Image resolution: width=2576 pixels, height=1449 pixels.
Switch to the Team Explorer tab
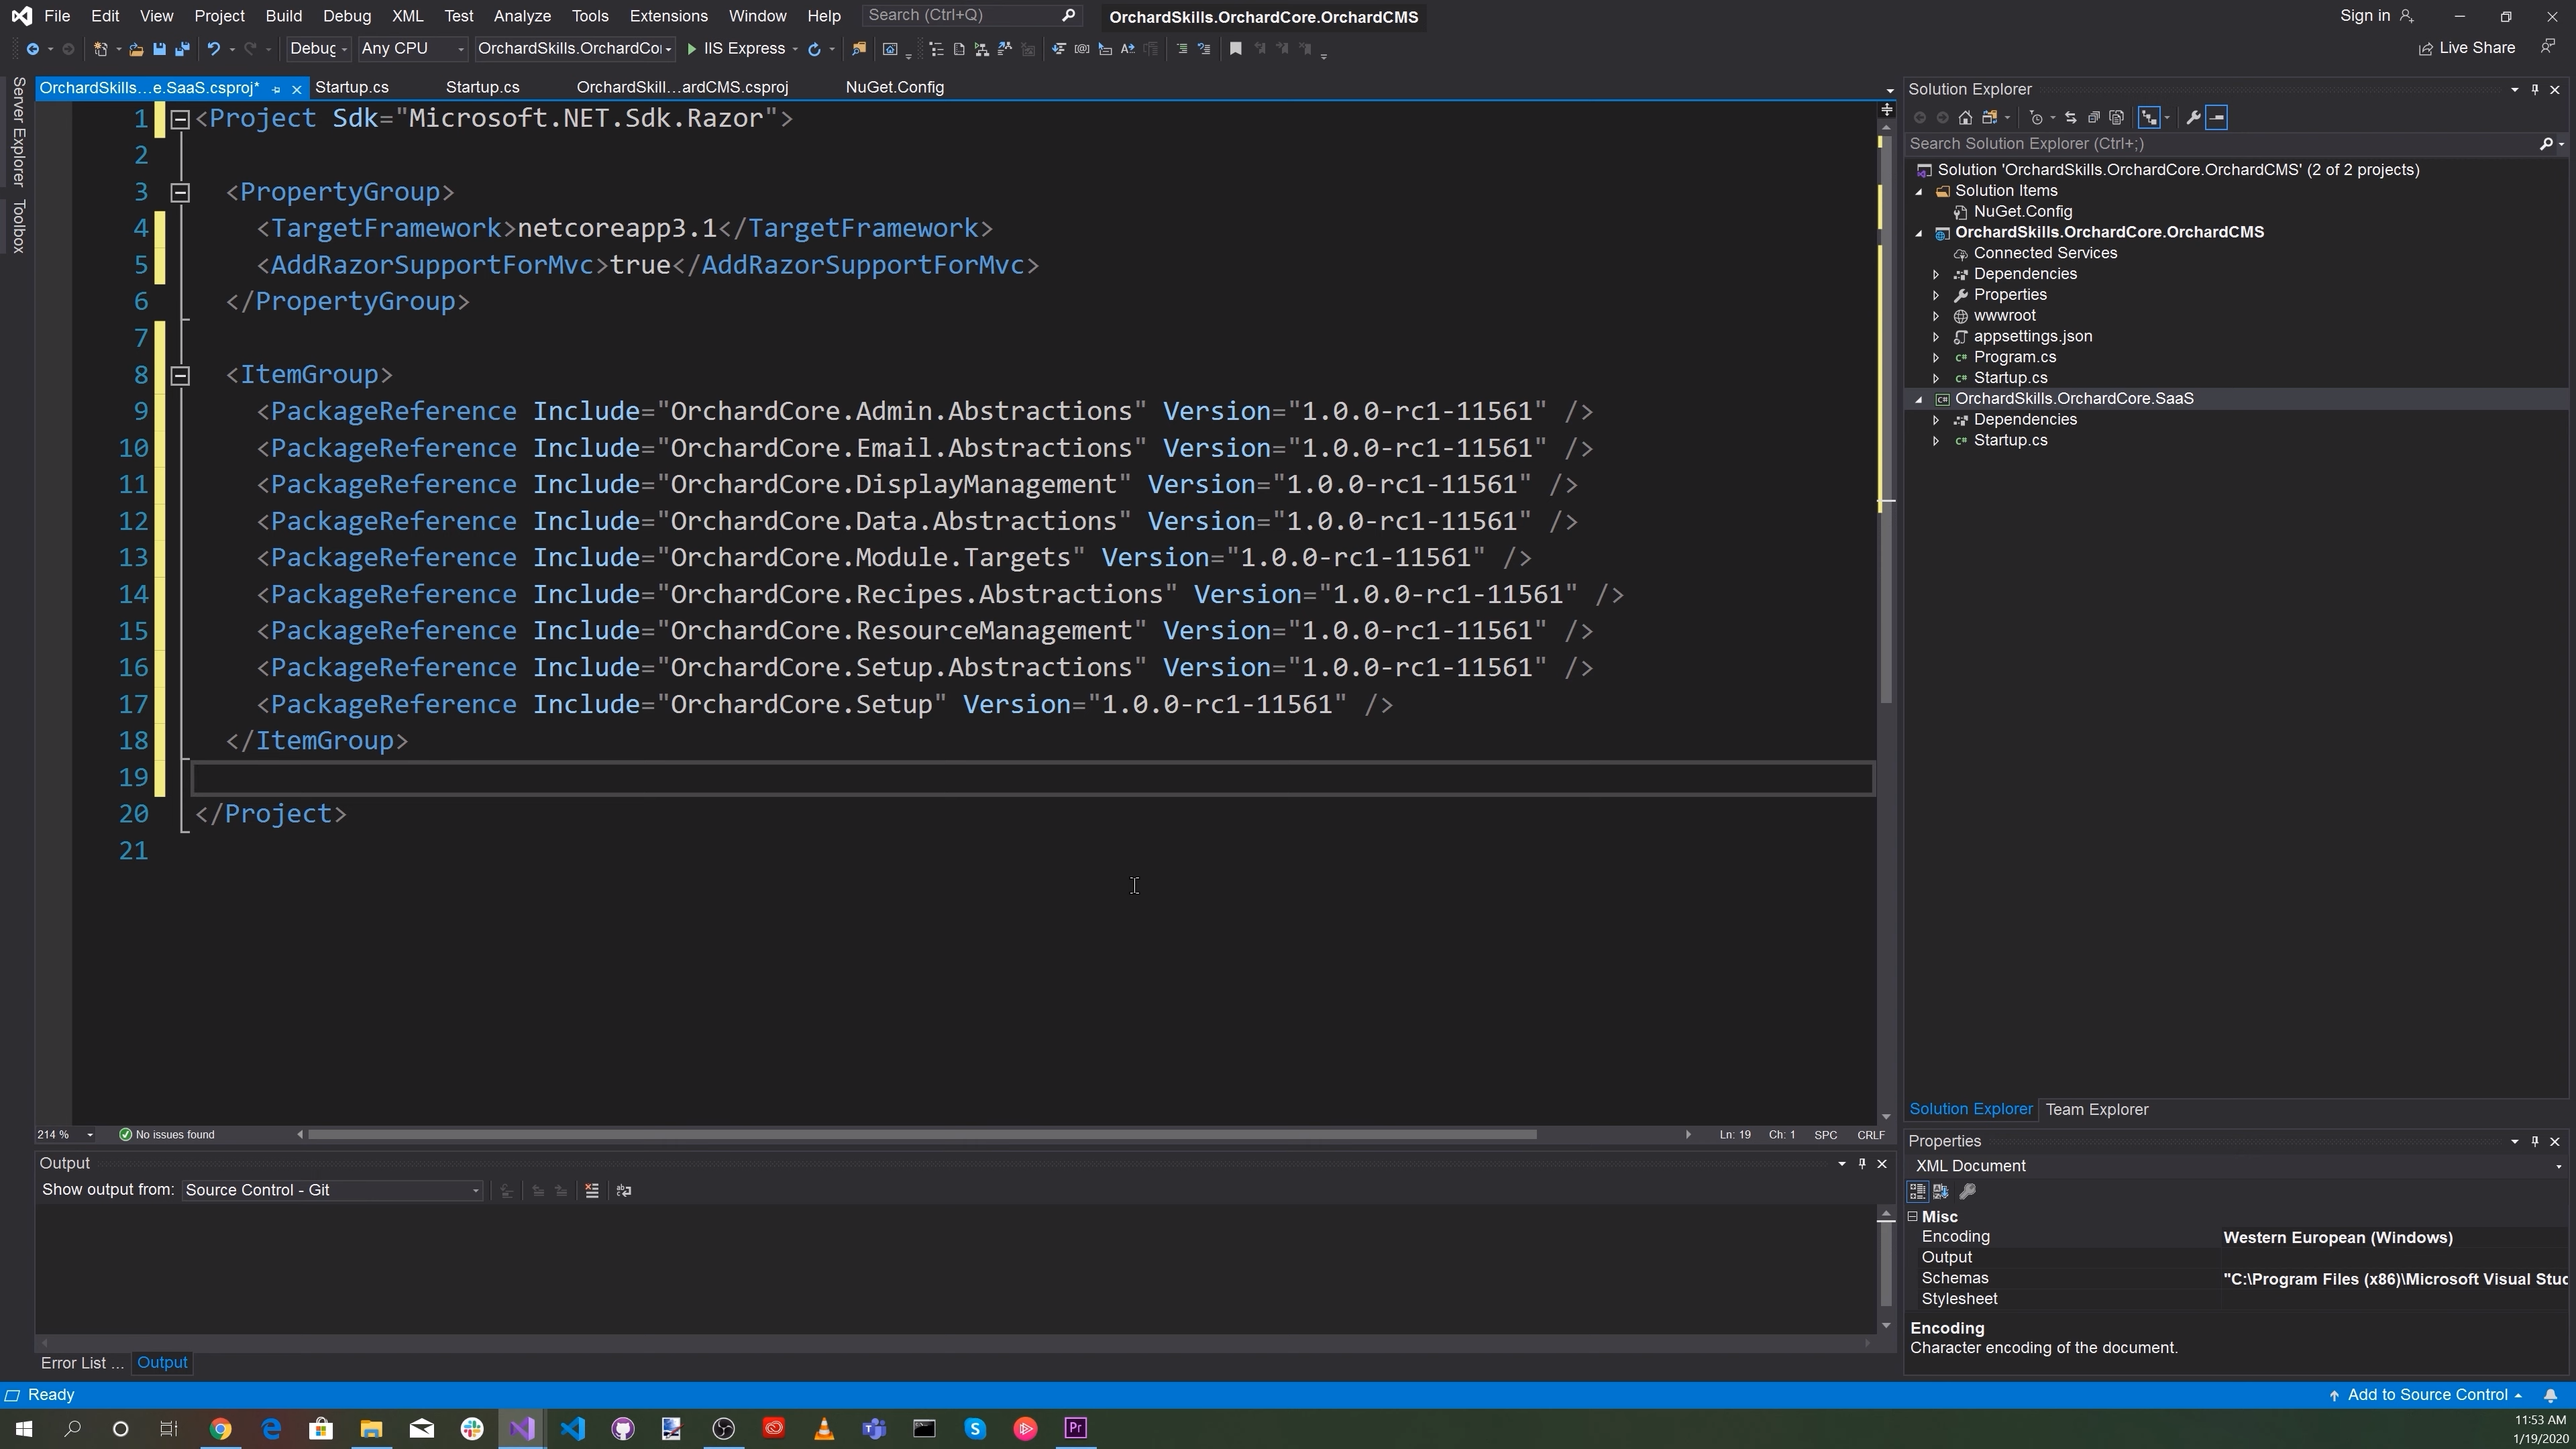coord(2097,1109)
